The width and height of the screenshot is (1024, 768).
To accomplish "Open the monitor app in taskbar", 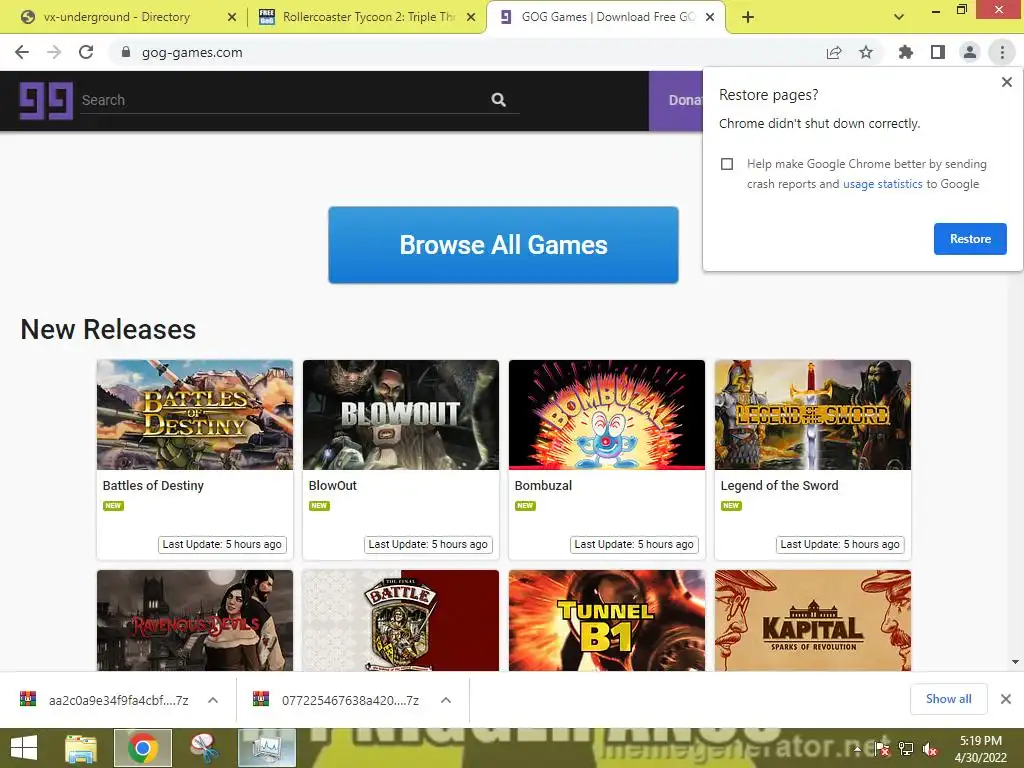I will click(266, 748).
